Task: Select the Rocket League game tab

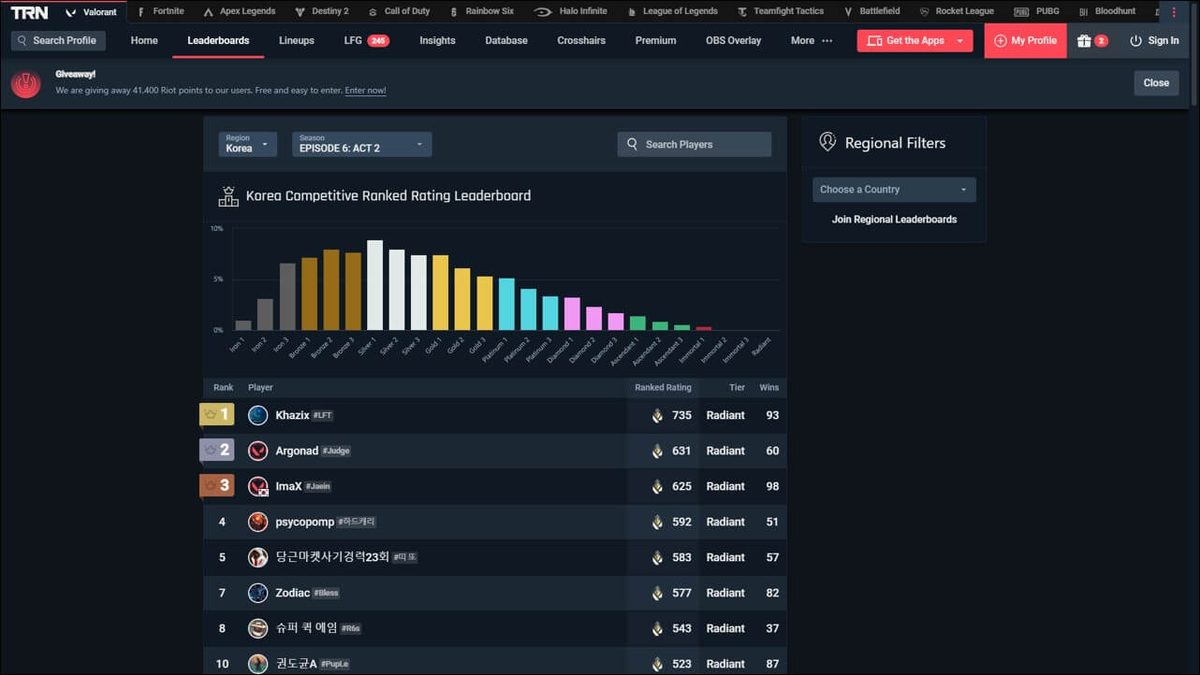Action: (956, 12)
